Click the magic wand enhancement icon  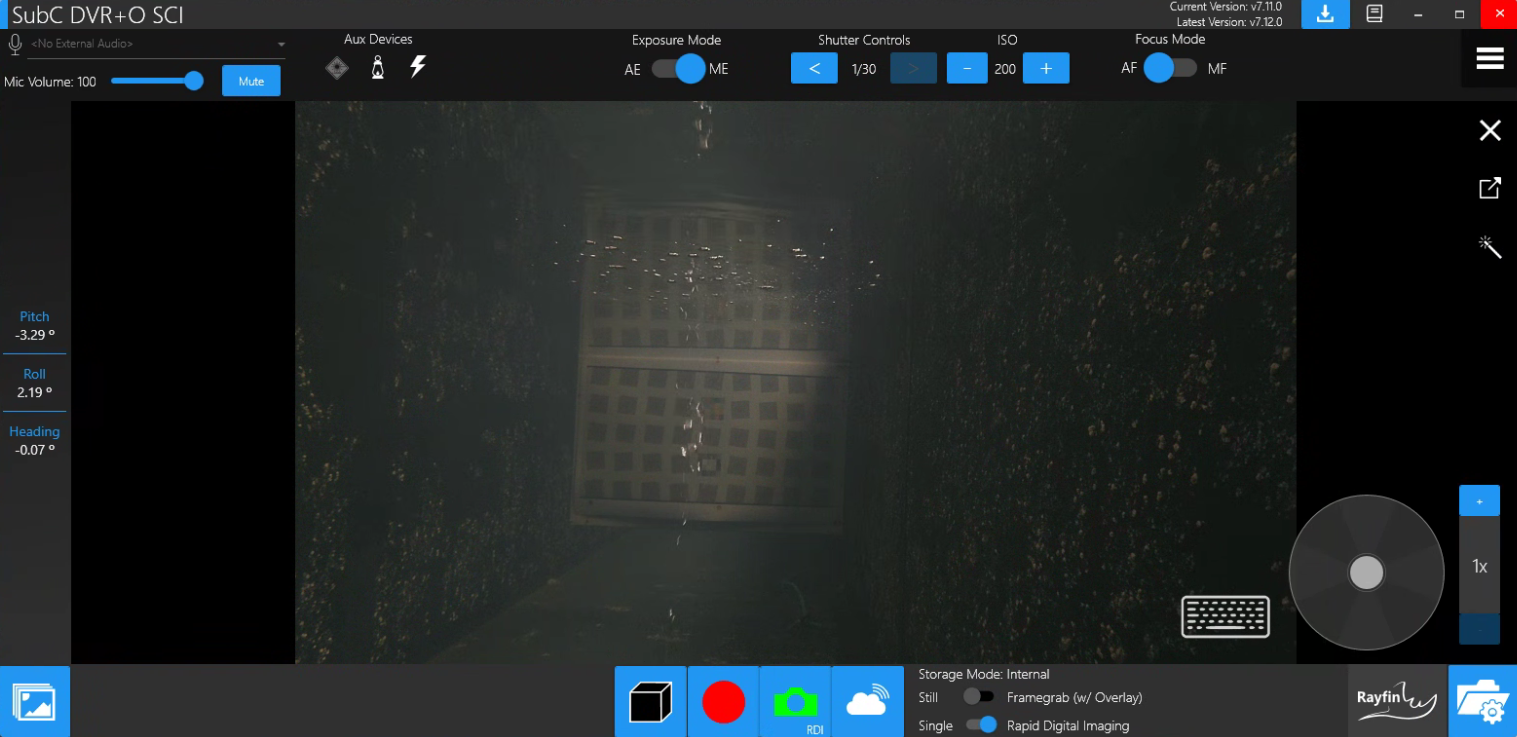pos(1490,247)
